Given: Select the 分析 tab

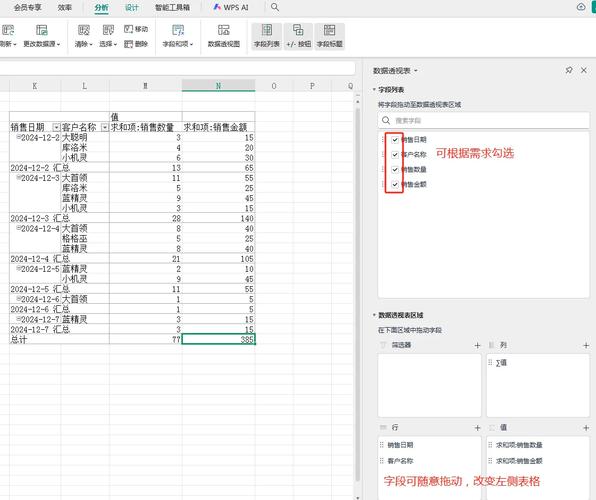Looking at the screenshot, I should pos(101,7).
